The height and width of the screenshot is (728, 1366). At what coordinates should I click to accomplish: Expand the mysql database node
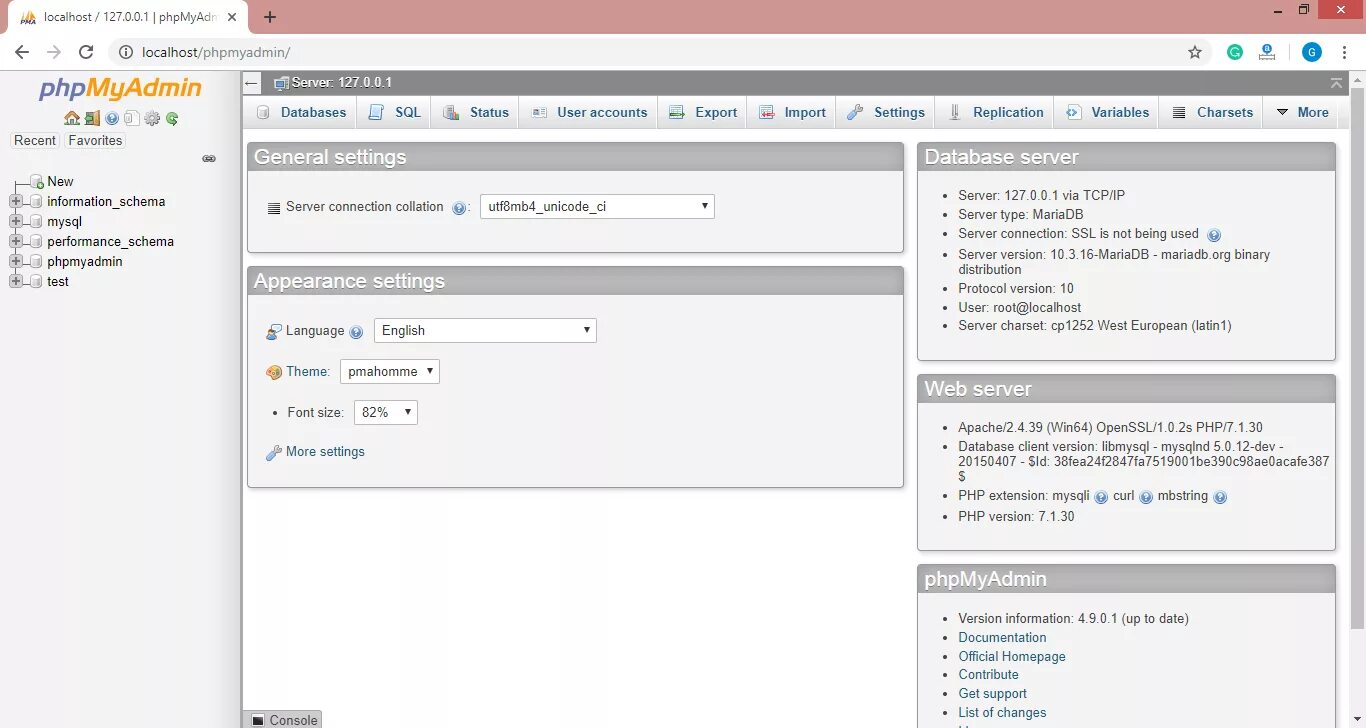point(15,221)
